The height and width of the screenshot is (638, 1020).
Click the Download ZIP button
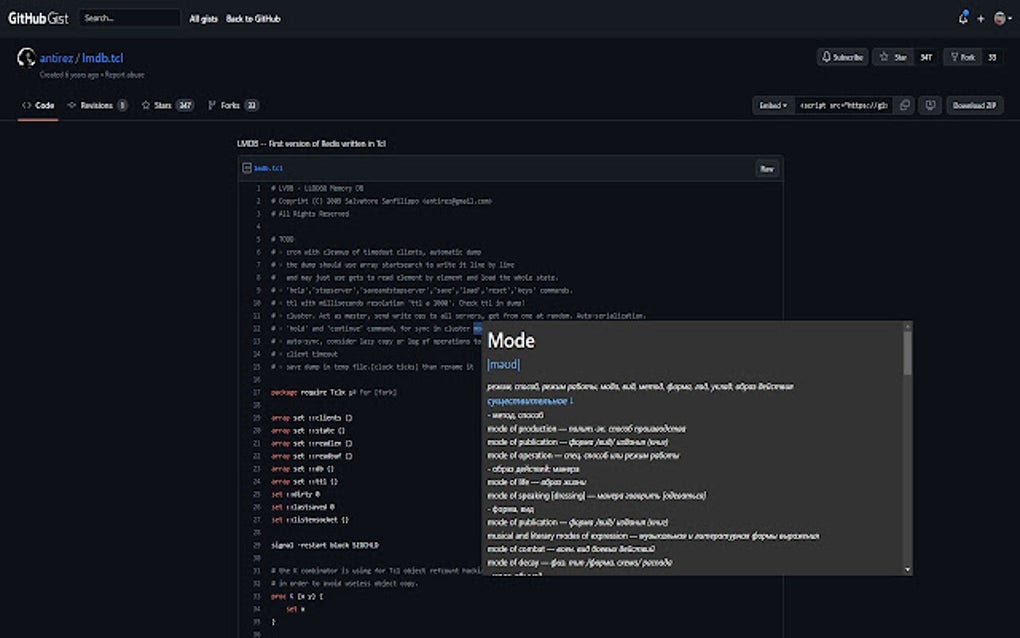[974, 105]
